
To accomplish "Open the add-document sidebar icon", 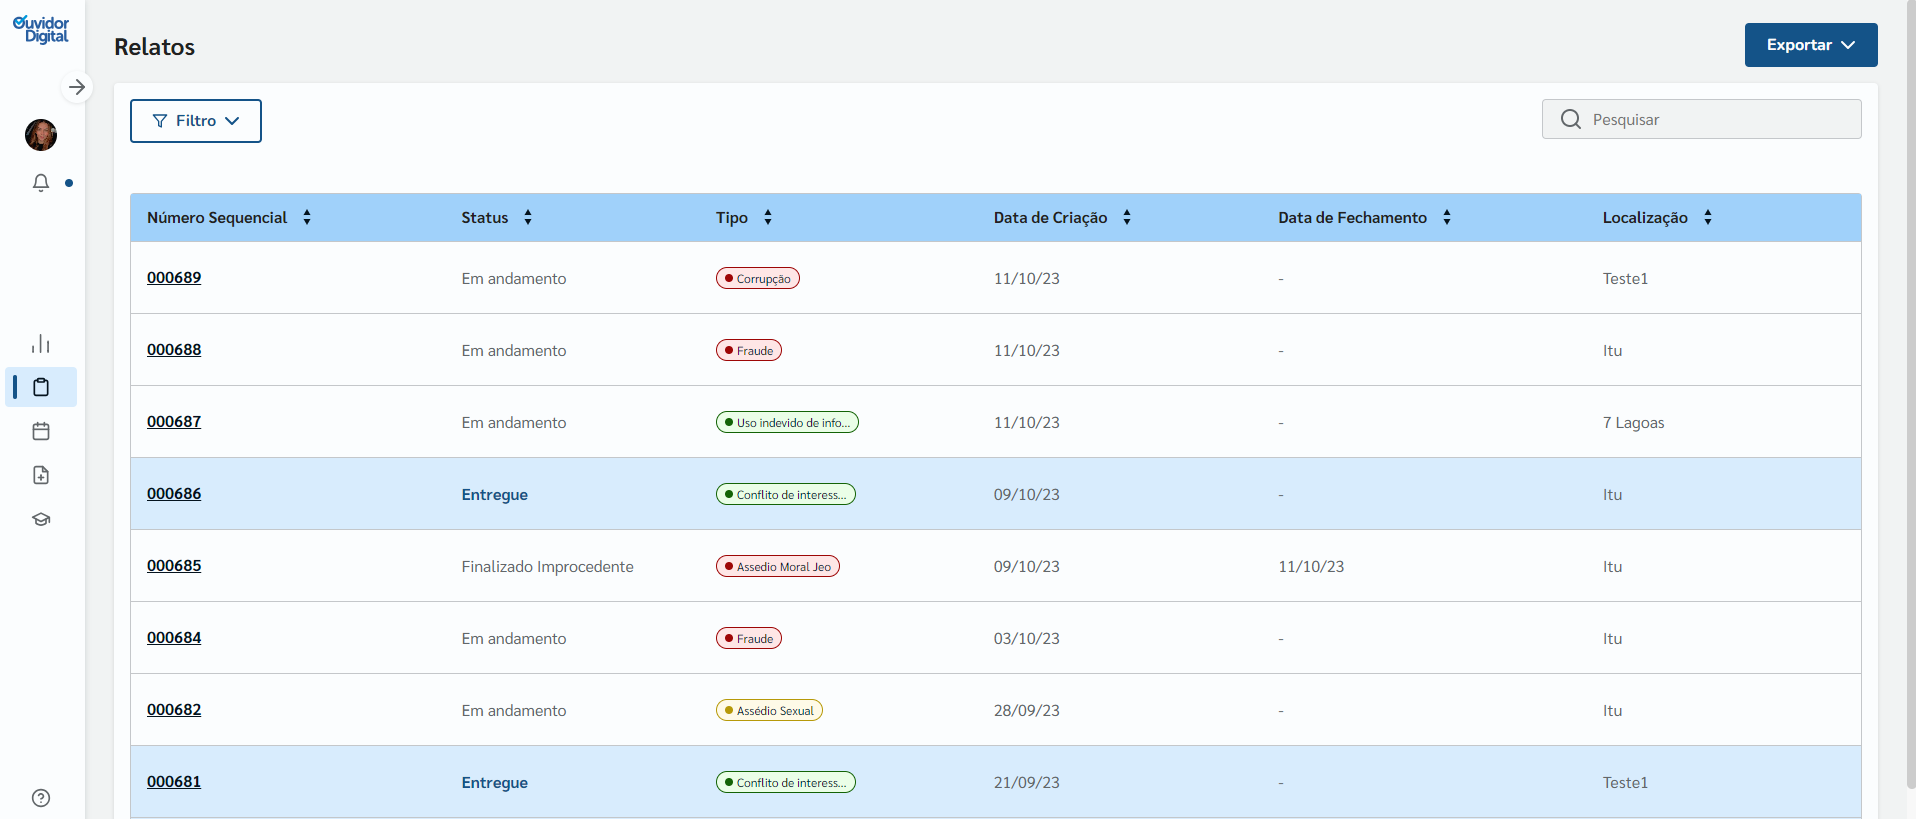I will 41,475.
